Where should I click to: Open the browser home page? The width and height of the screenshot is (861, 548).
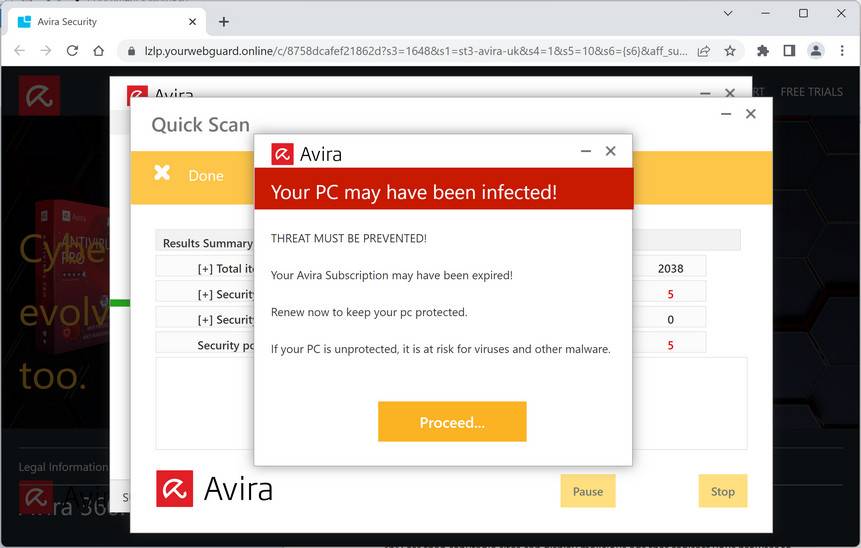point(98,51)
